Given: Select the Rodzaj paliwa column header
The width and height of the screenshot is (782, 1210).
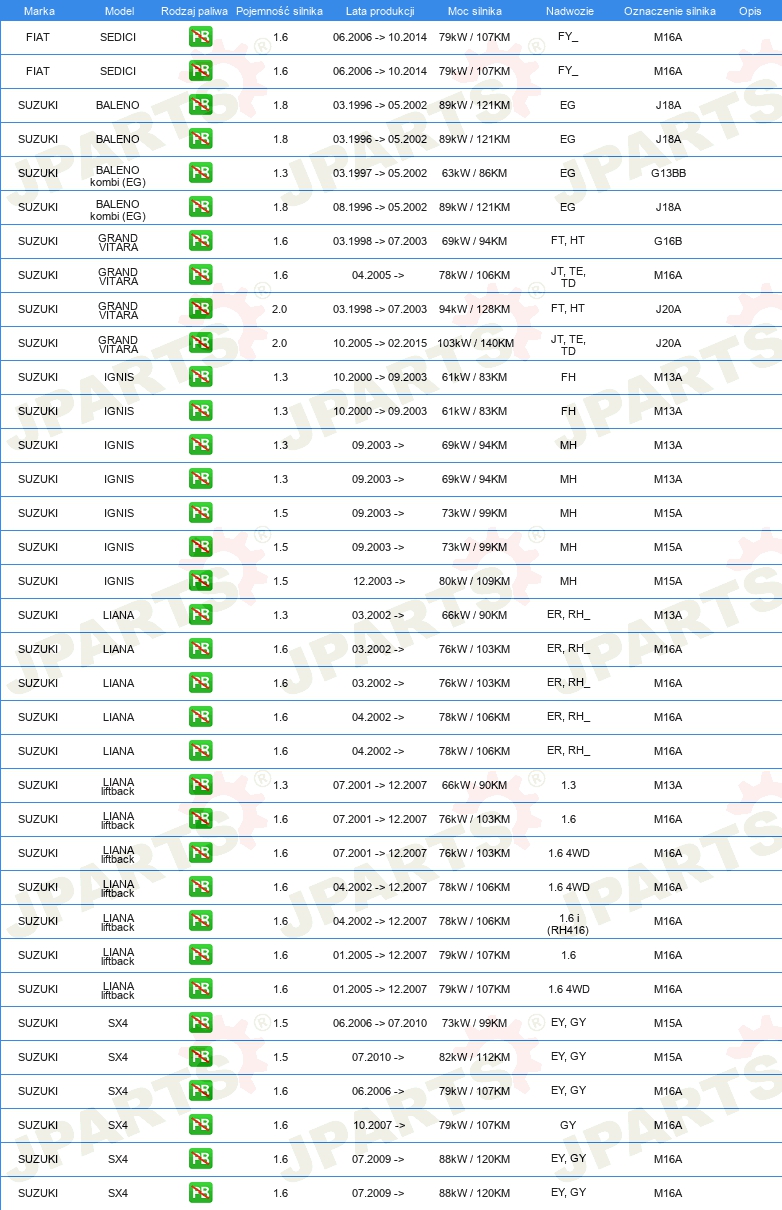Looking at the screenshot, I should tap(194, 11).
